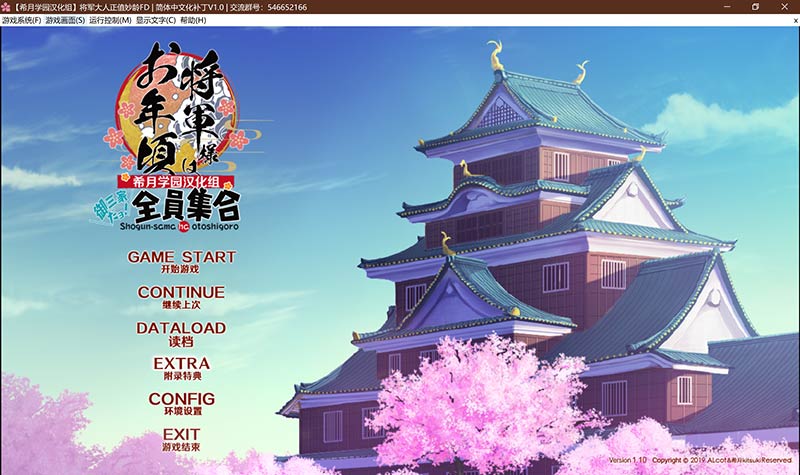Click EXIT to end the game
800x475 pixels.
pyautogui.click(x=181, y=438)
